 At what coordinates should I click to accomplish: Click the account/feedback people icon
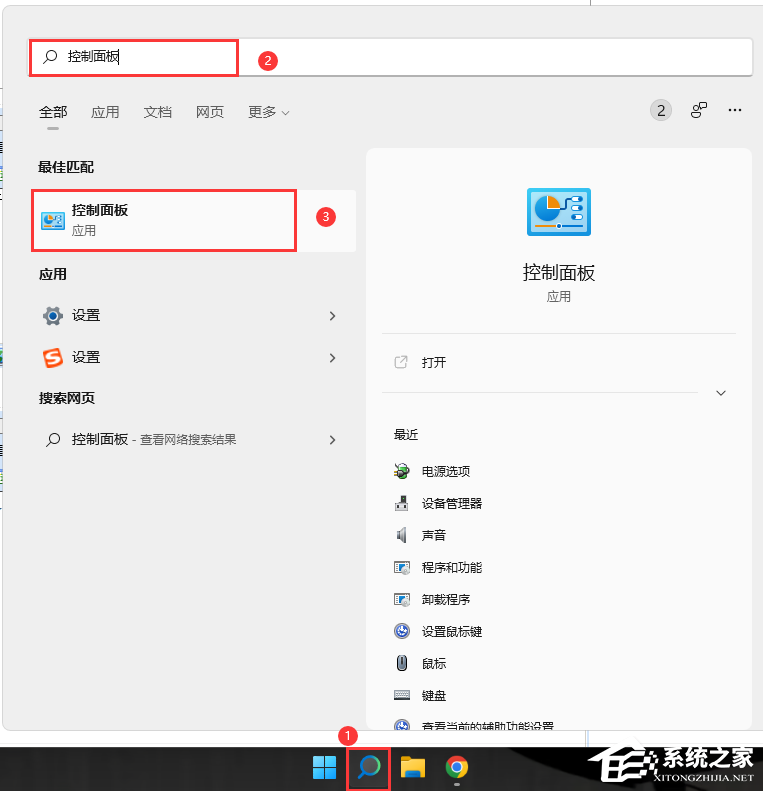[x=698, y=110]
